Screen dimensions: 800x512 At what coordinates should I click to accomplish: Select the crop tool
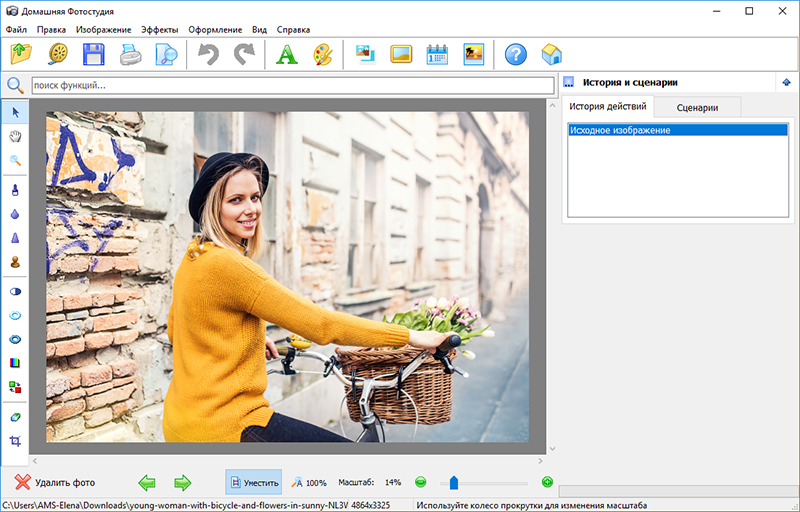point(15,441)
